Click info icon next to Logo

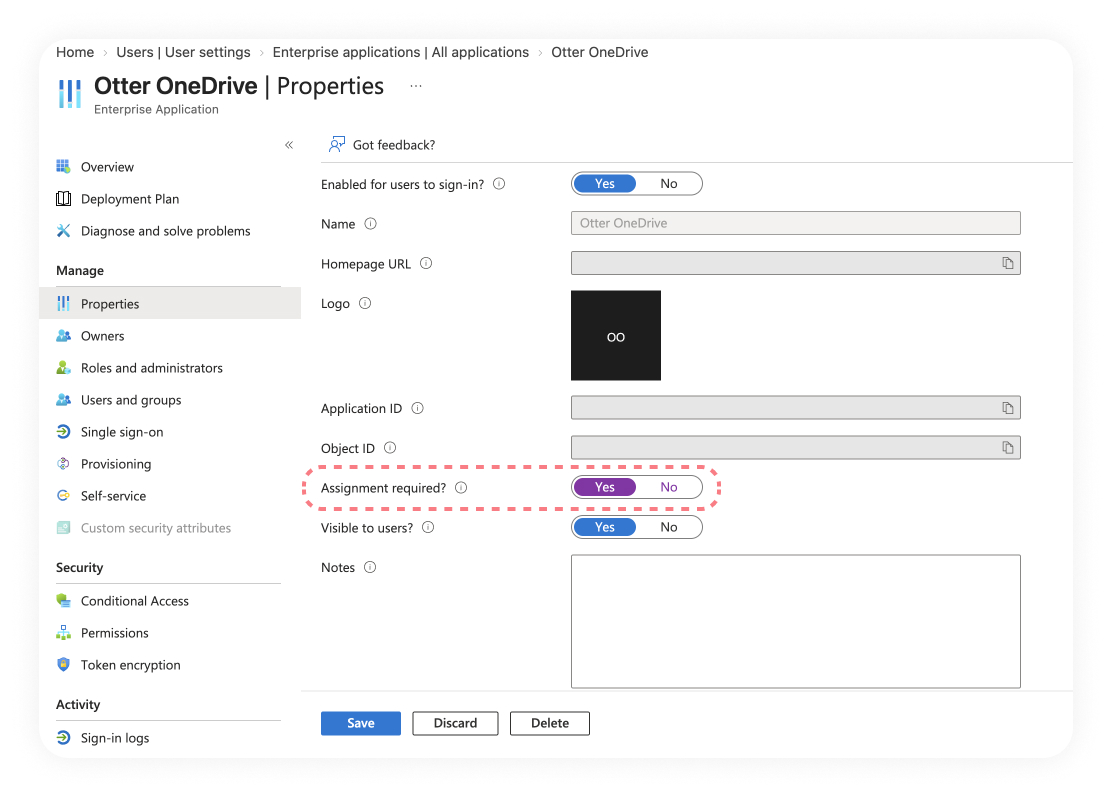point(365,303)
